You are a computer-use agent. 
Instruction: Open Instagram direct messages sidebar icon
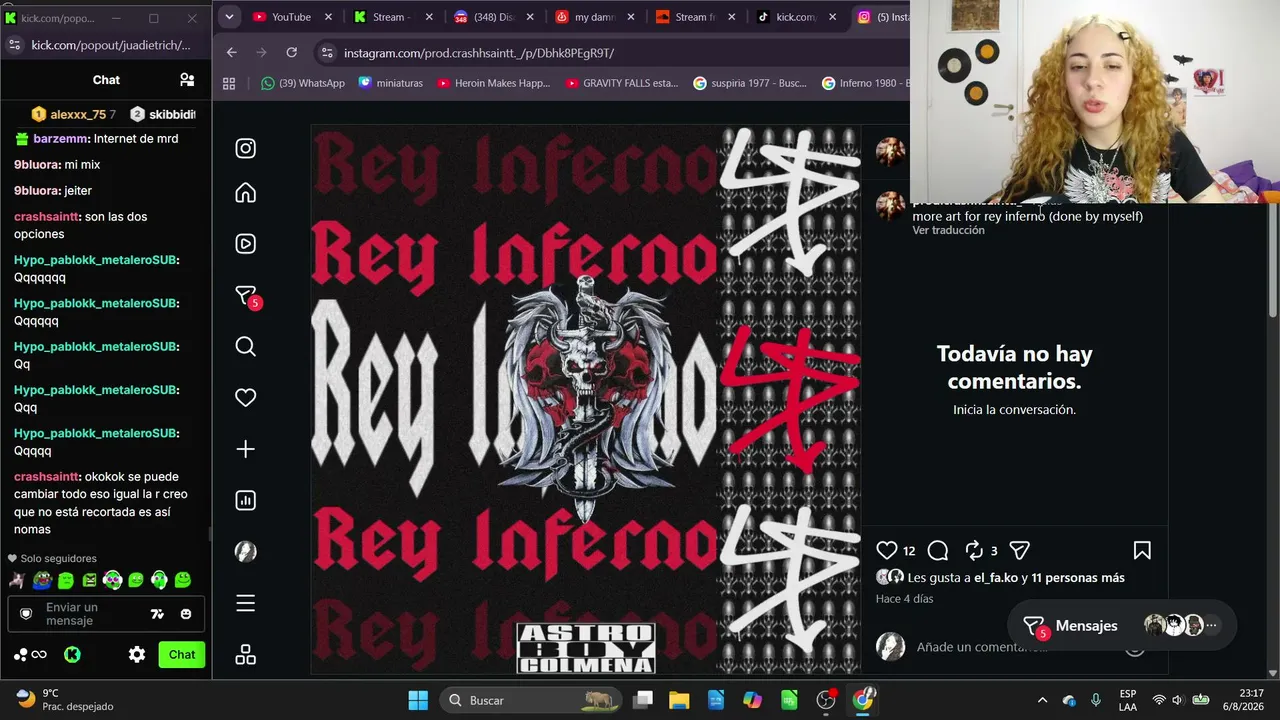[x=246, y=296]
